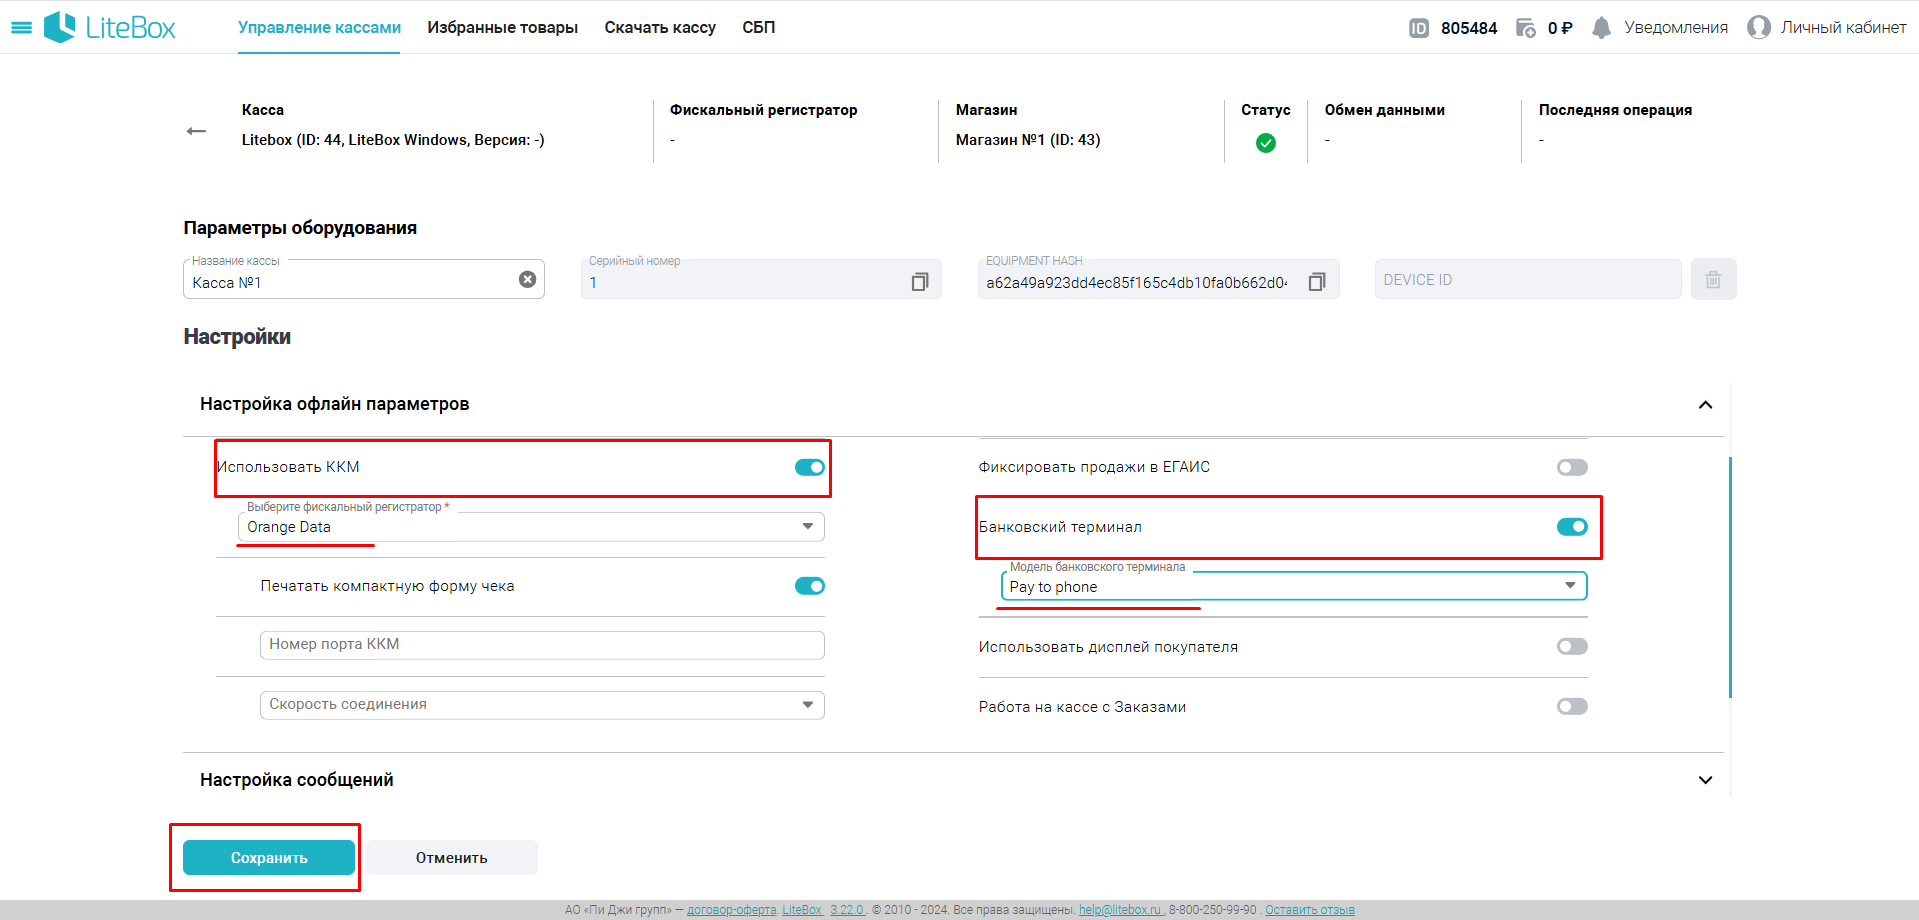Viewport: 1919px width, 920px height.
Task: Clear the Касса №1 name field
Action: (x=527, y=279)
